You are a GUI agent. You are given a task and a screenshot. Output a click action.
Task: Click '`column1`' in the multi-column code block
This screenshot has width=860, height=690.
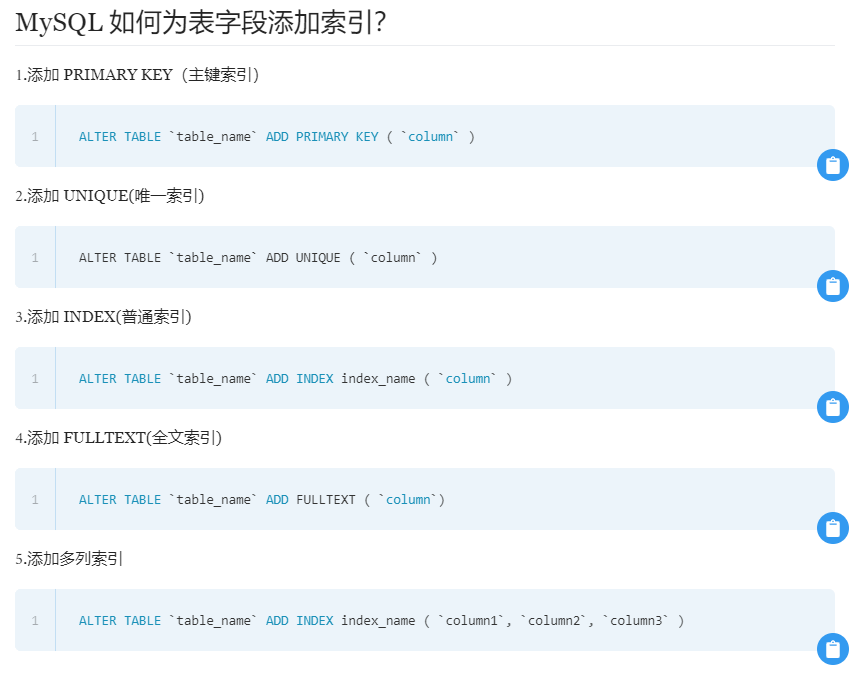pos(472,621)
